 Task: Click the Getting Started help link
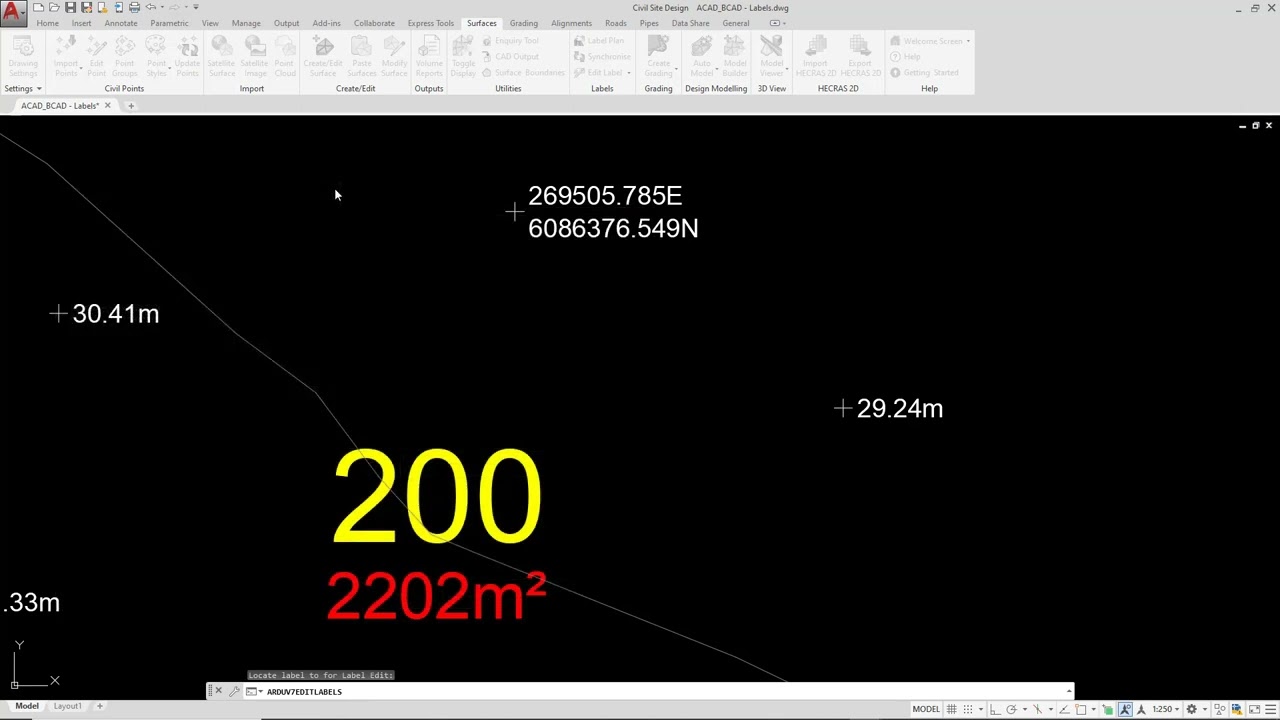[924, 72]
